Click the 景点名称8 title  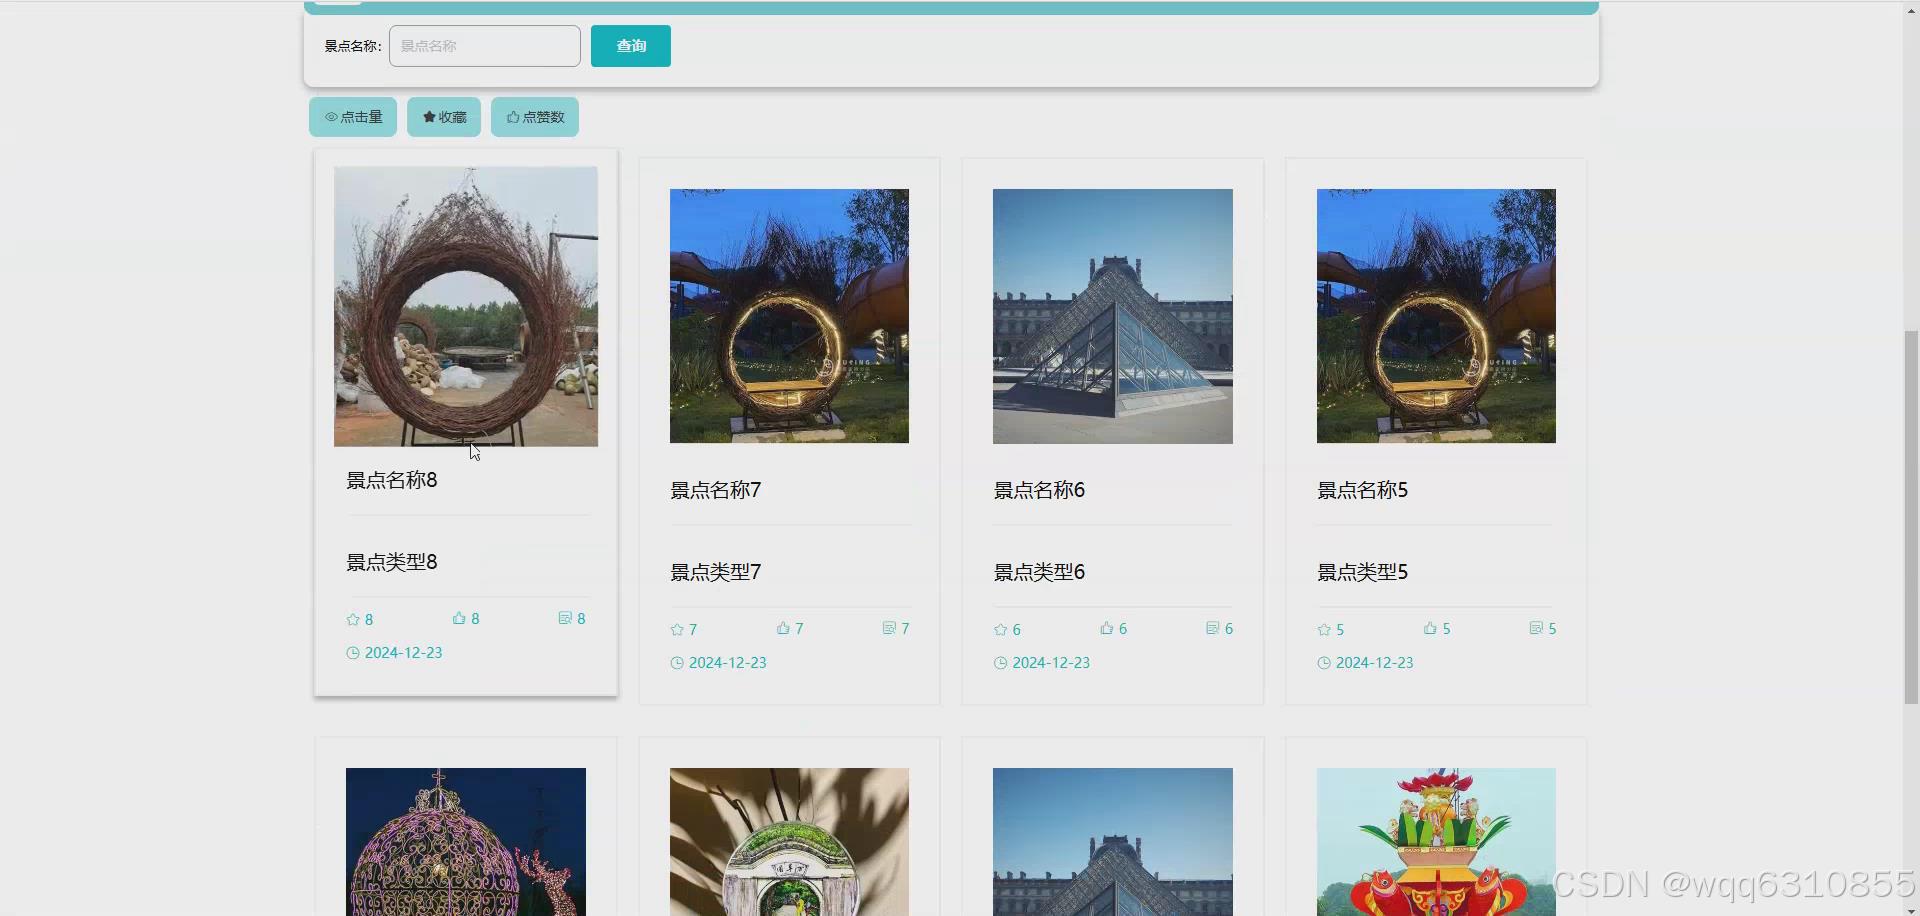click(x=392, y=480)
